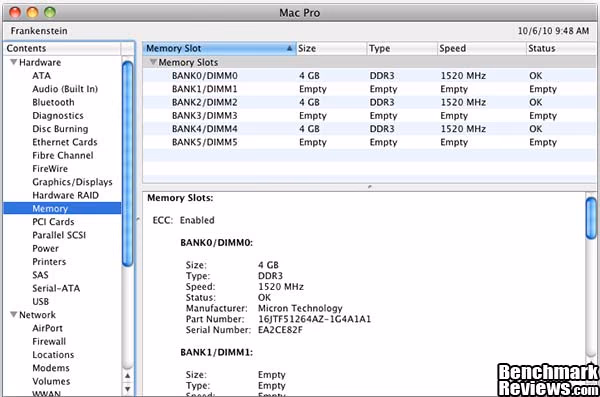Click the detail pane scrollbar thumb
This screenshot has height=397, width=600.
point(591,219)
